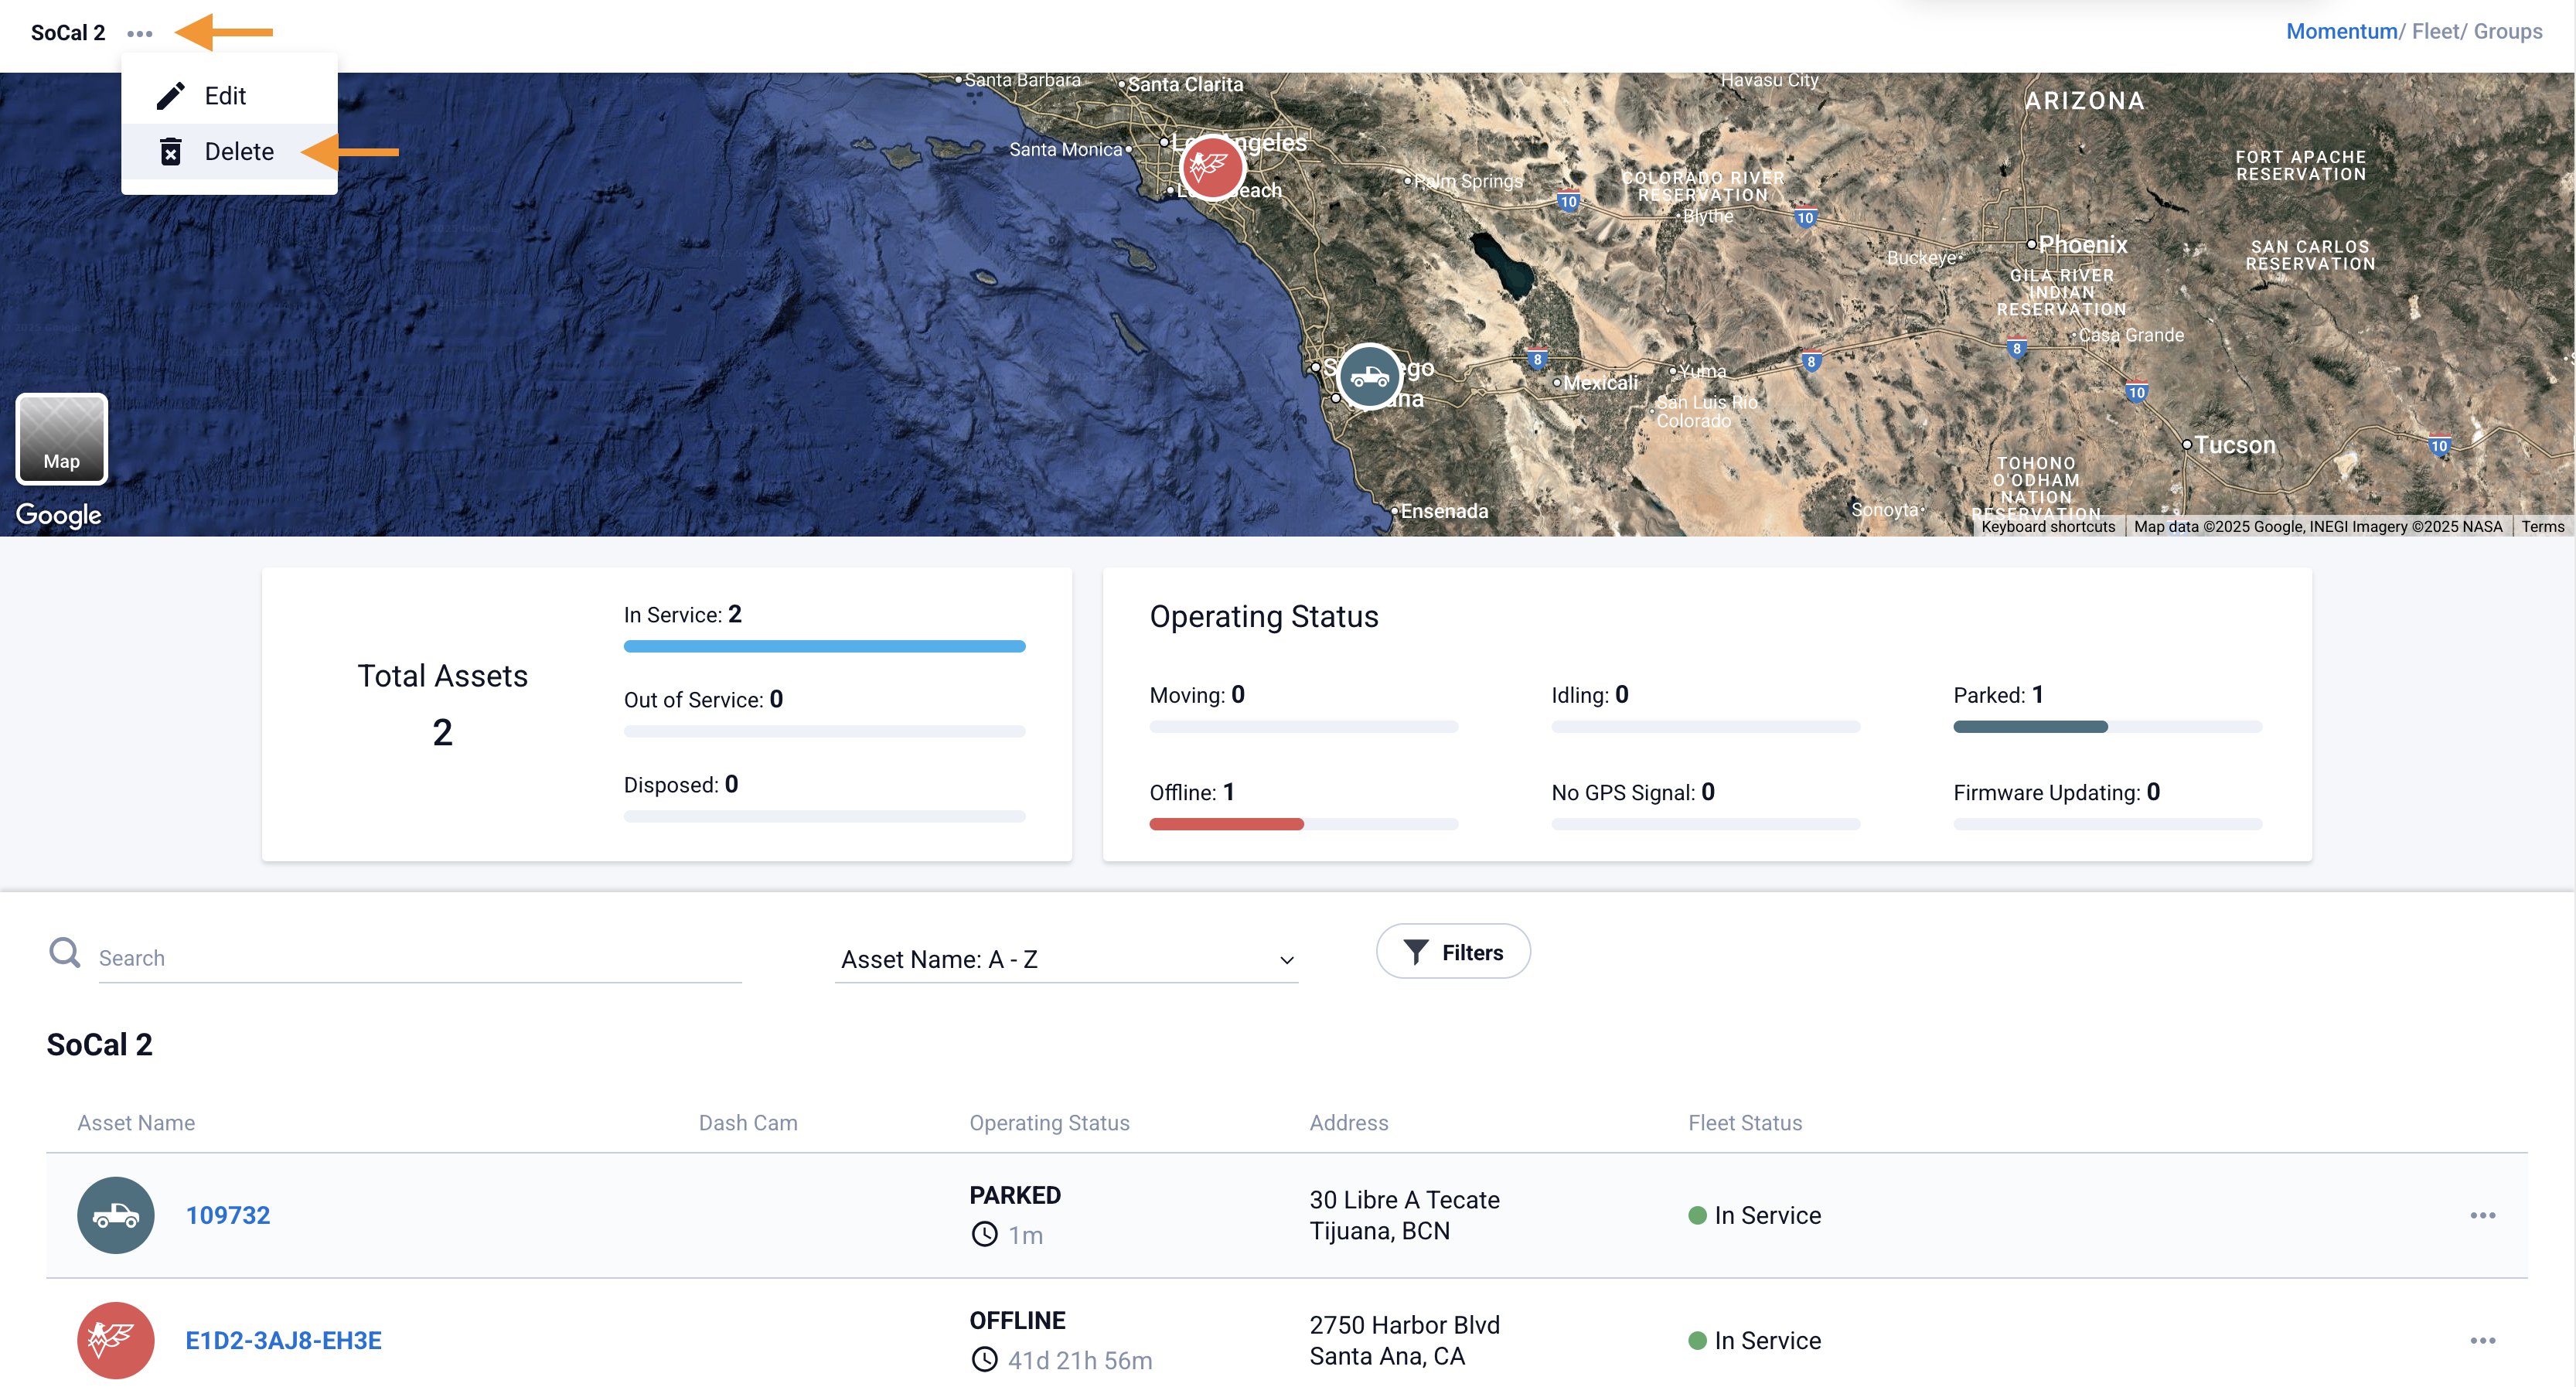Click the red icon for asset E1D2-3AJ8-EH3E
The height and width of the screenshot is (1387, 2576).
click(116, 1339)
